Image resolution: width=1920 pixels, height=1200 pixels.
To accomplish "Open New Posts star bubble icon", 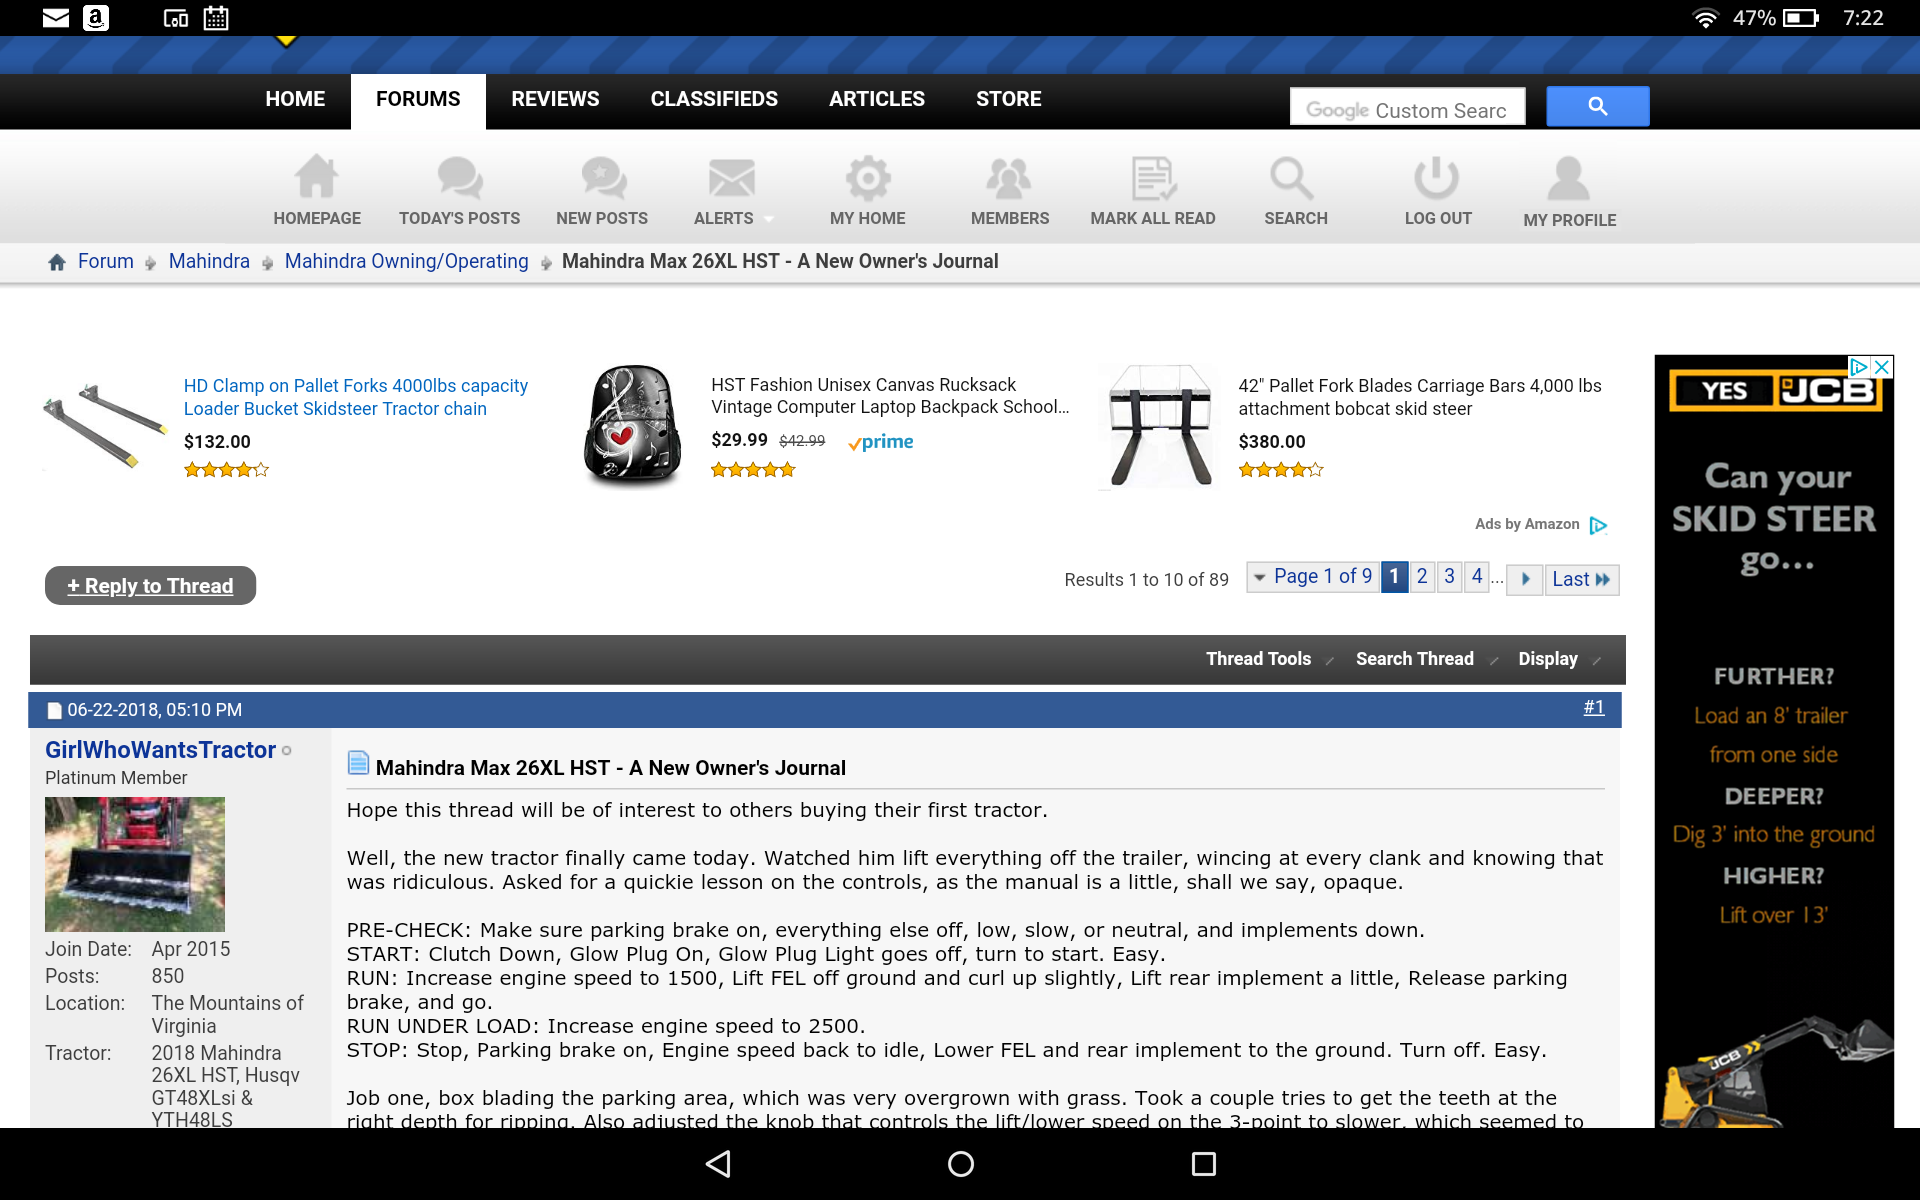I will coord(603,178).
